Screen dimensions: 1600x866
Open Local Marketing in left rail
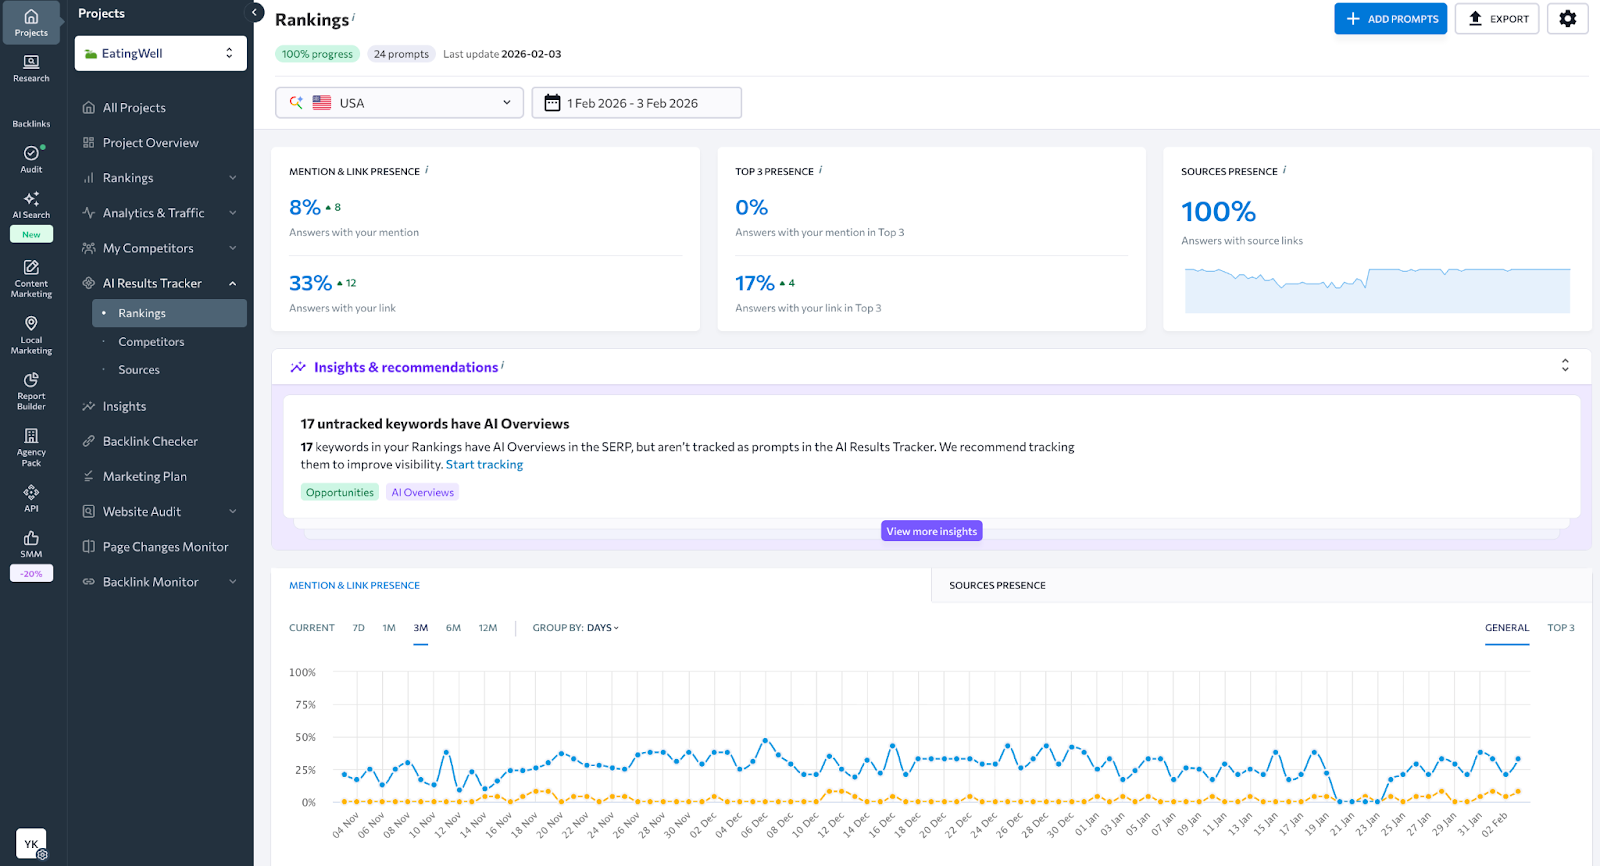click(31, 335)
